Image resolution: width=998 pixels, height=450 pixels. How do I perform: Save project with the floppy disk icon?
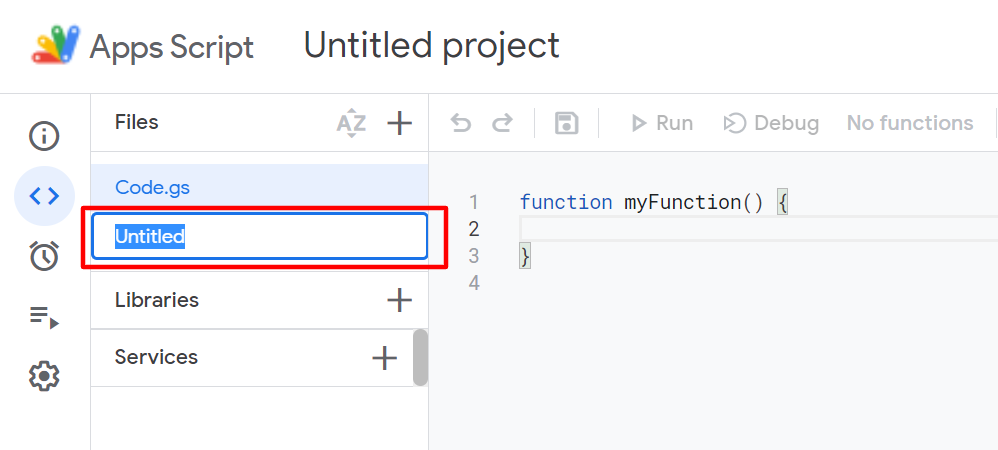(566, 123)
